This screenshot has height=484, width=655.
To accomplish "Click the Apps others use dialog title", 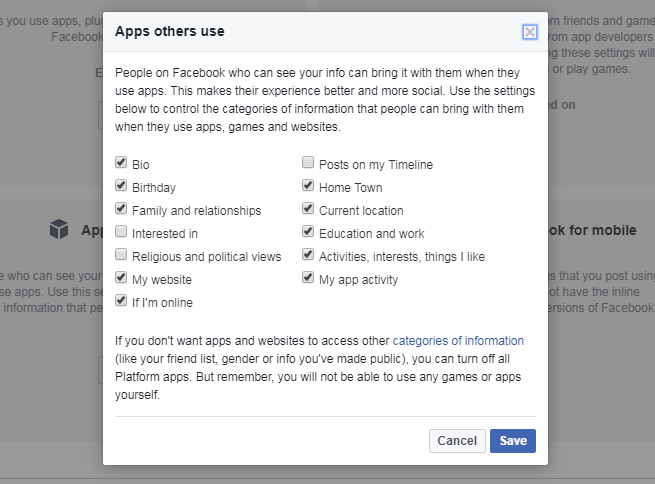I will (170, 31).
